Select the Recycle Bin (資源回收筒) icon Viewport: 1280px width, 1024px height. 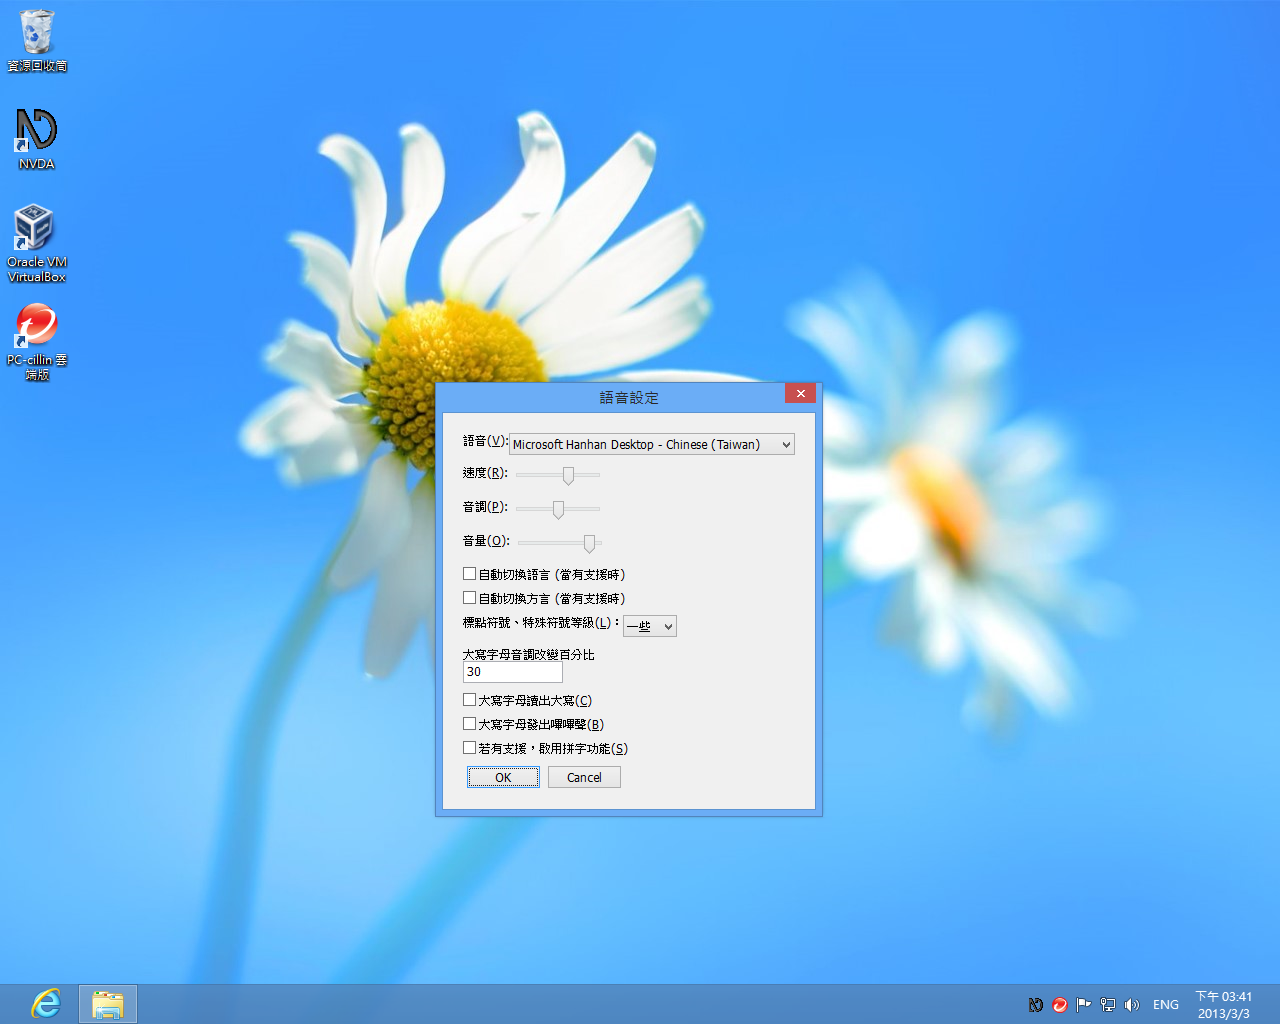(x=36, y=33)
